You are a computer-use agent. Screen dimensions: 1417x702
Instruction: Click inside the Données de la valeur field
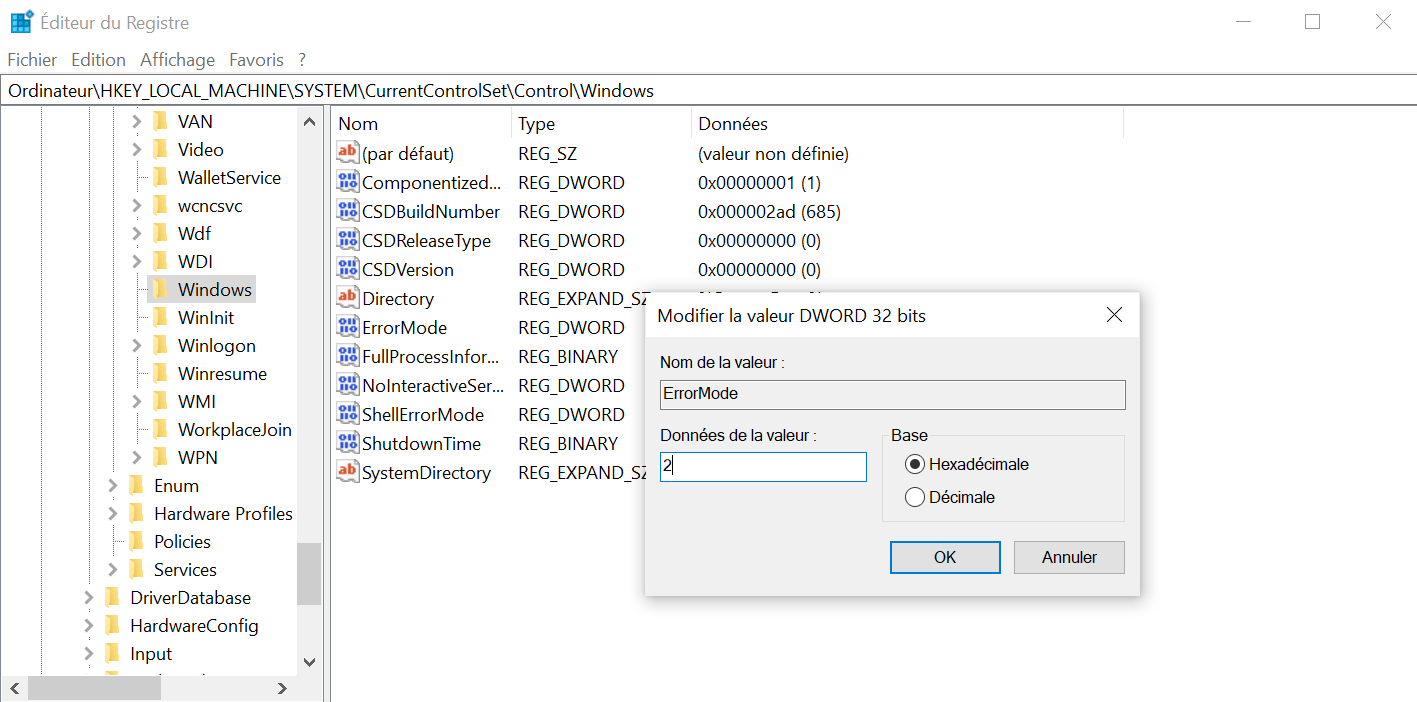coord(762,466)
